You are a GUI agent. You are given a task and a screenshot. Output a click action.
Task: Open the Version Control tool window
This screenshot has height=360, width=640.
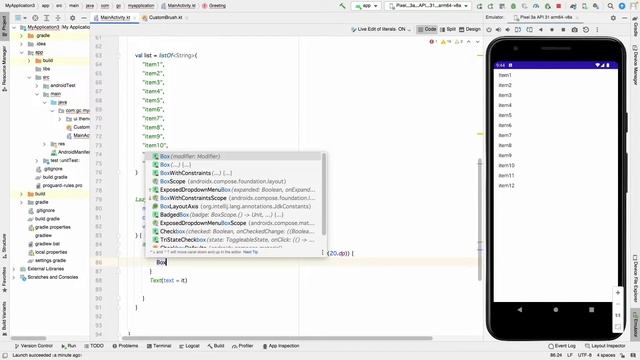click(x=33, y=346)
